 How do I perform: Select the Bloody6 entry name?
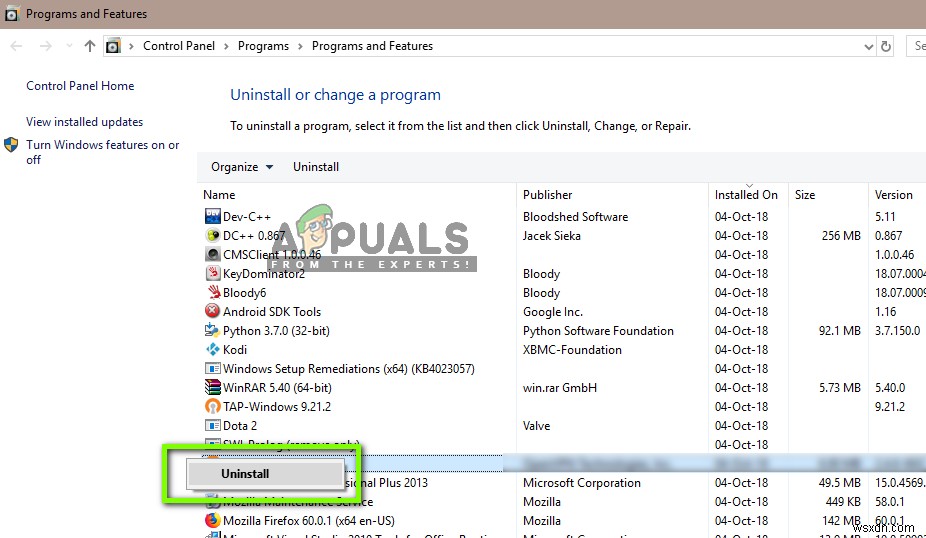click(244, 292)
